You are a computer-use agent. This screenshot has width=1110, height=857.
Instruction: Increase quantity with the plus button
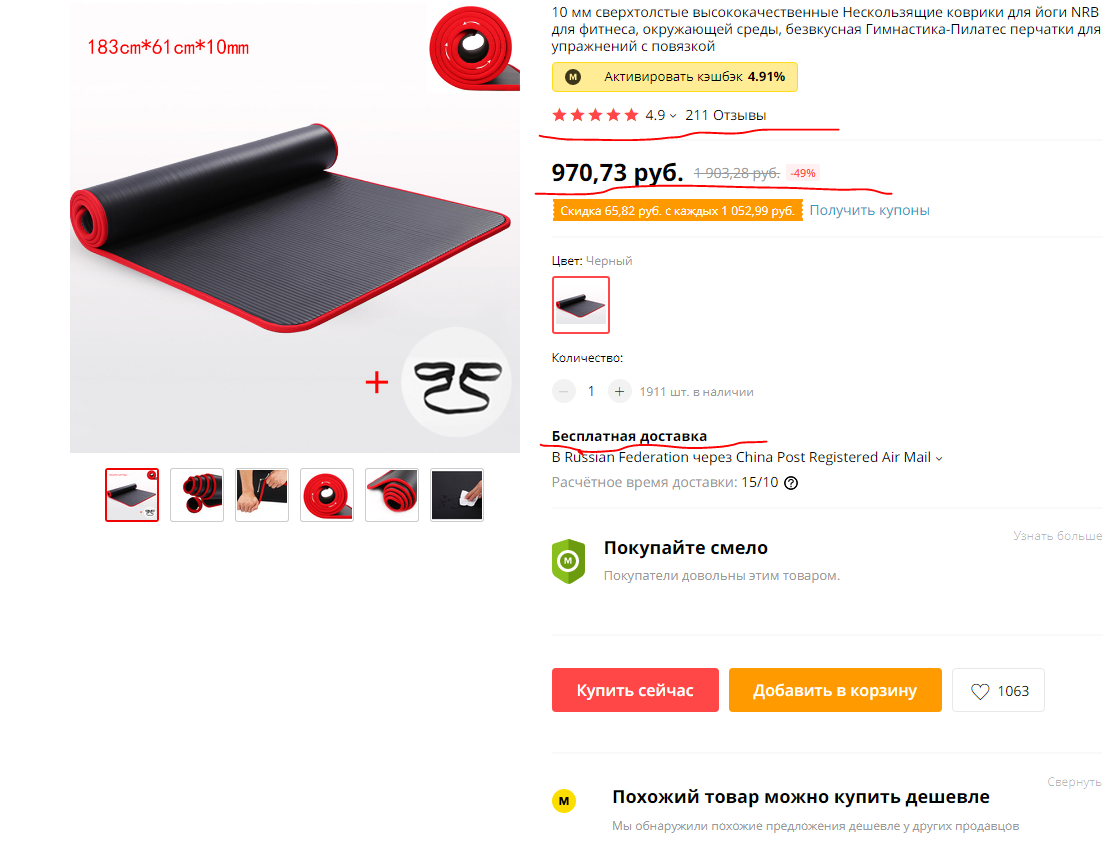click(619, 391)
